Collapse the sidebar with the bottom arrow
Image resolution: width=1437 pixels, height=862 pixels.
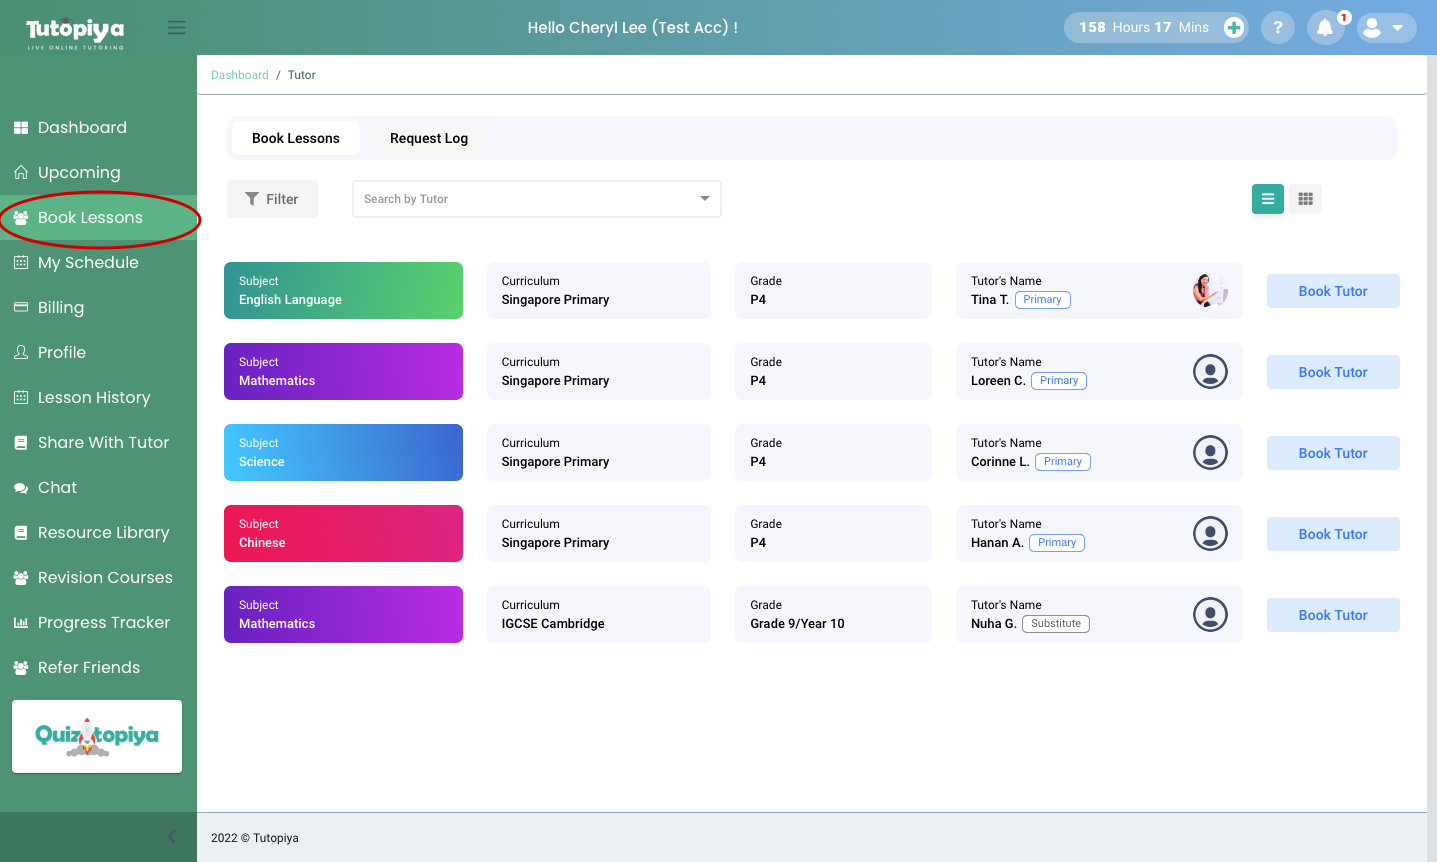tap(172, 837)
